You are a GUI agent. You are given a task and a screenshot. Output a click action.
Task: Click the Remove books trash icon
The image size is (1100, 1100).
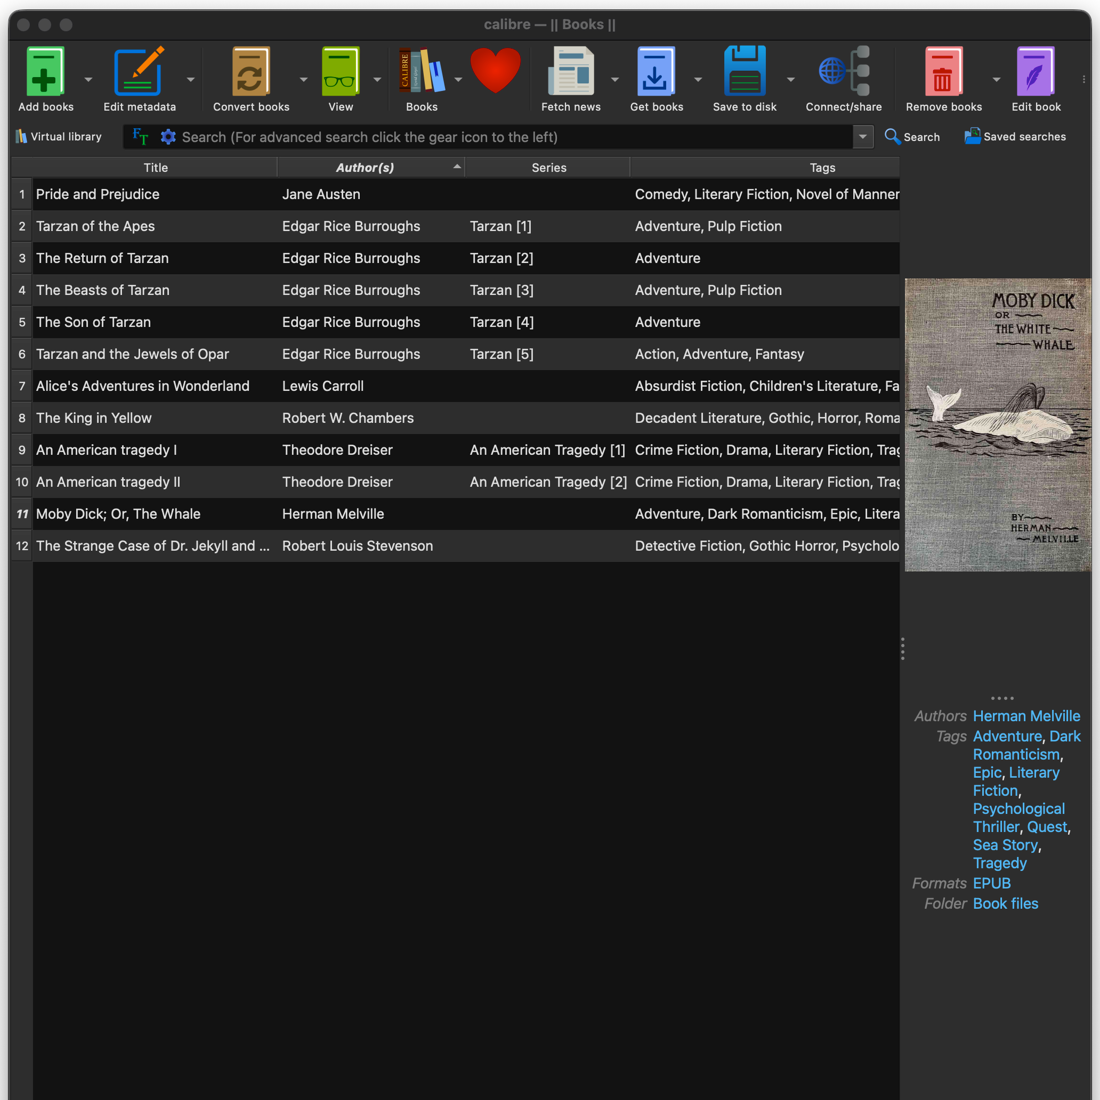(x=943, y=73)
